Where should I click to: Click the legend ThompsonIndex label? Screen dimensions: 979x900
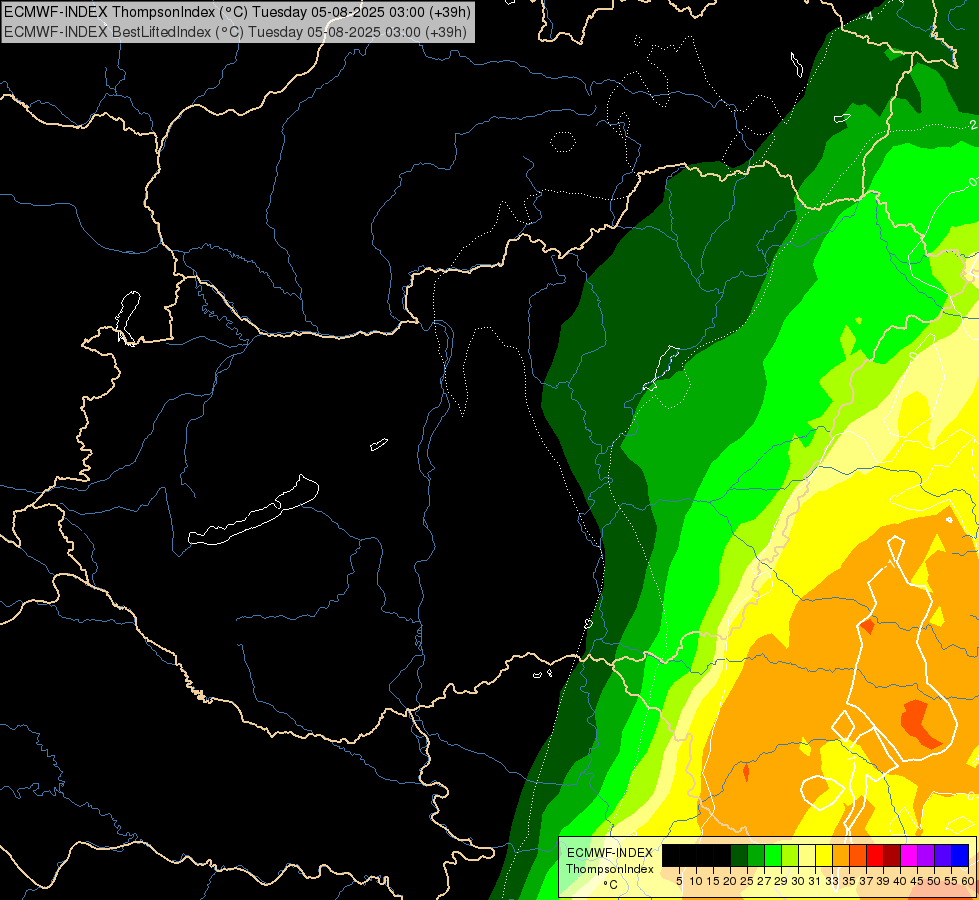pos(610,869)
